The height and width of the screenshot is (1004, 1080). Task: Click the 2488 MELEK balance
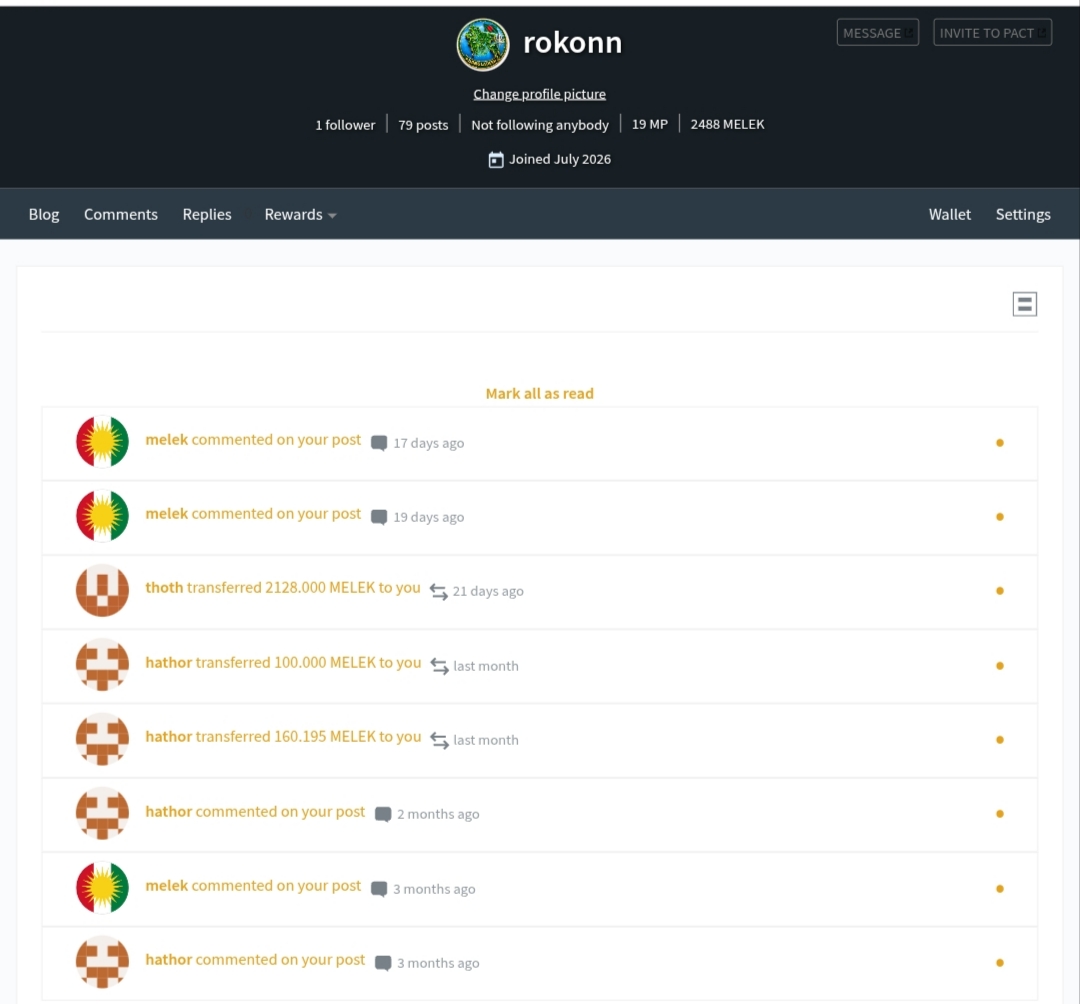pos(727,125)
